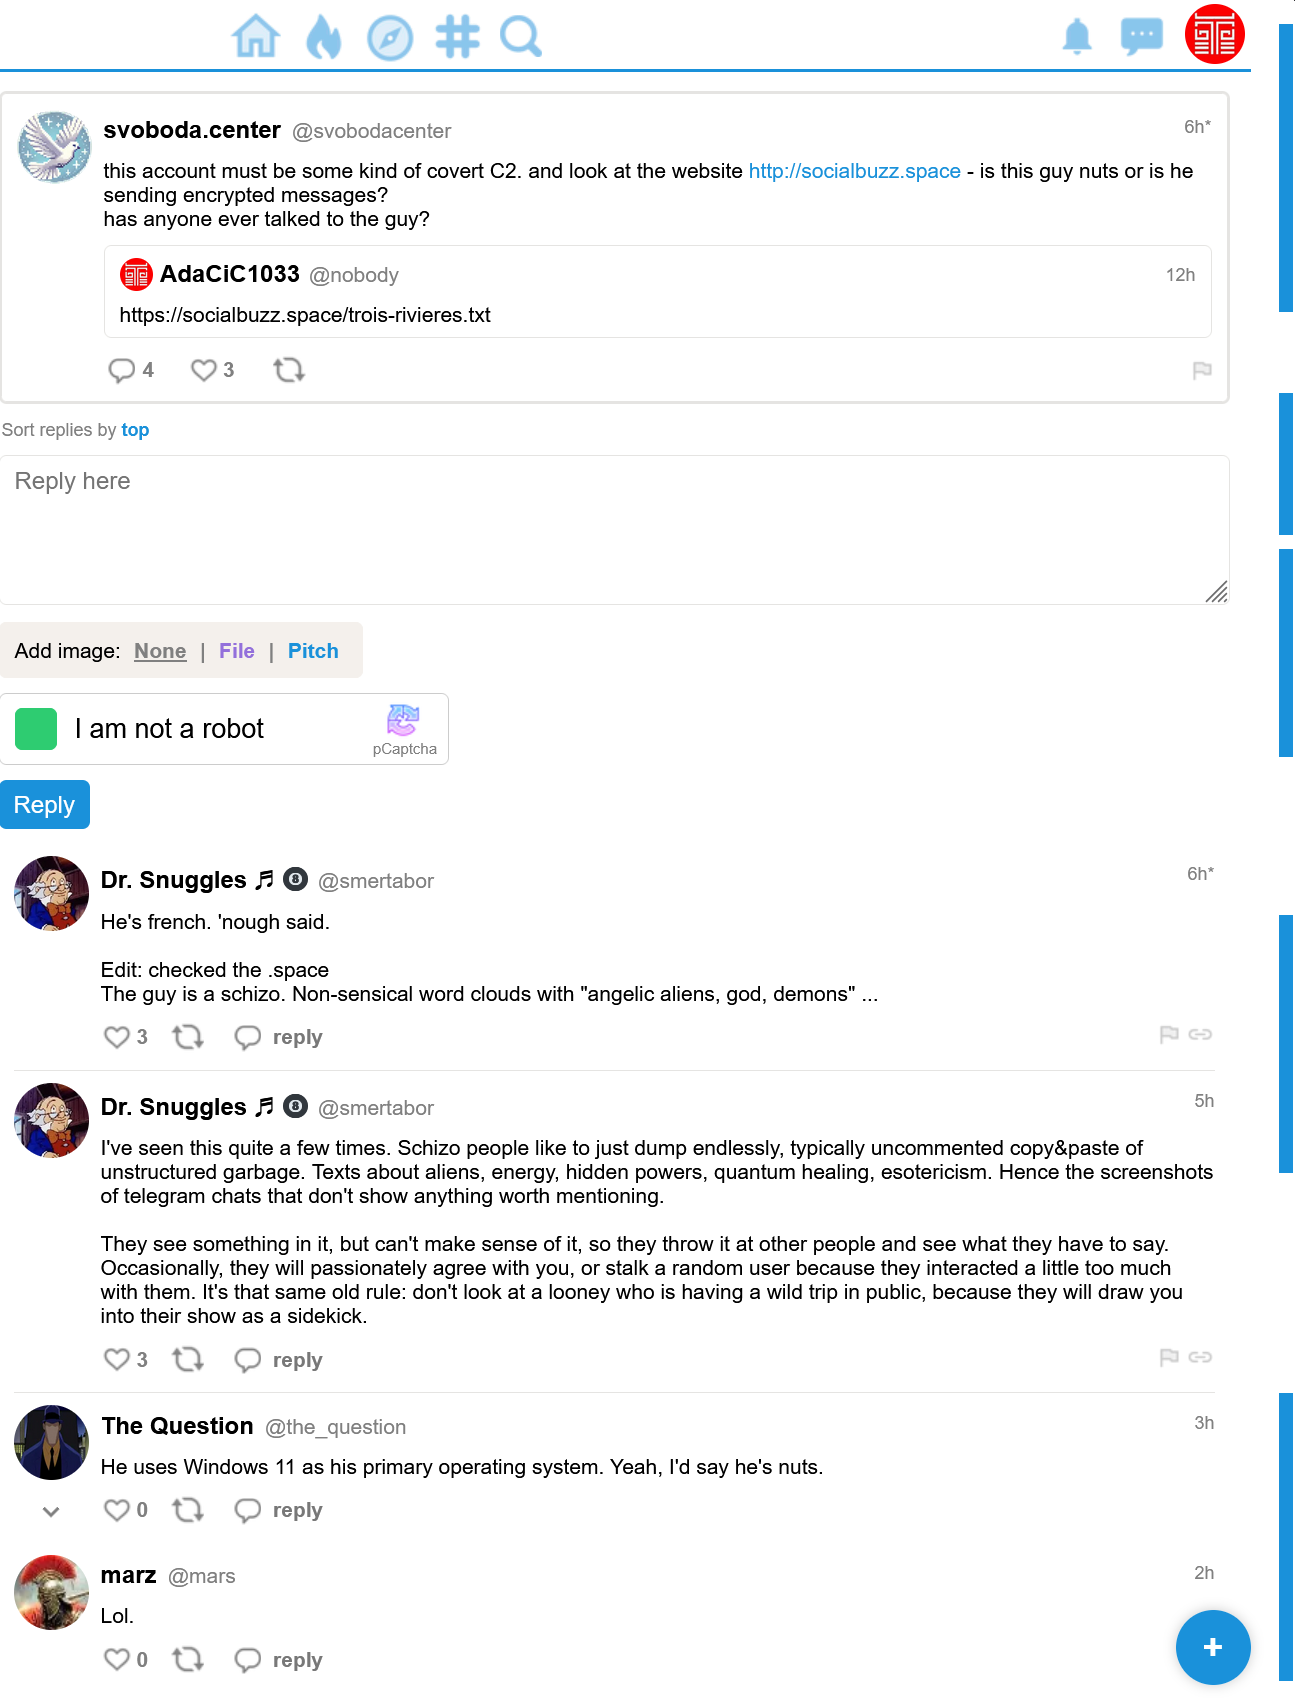Viewport: 1295px width, 1702px height.
Task: Open the chat messages icon
Action: tap(1142, 37)
